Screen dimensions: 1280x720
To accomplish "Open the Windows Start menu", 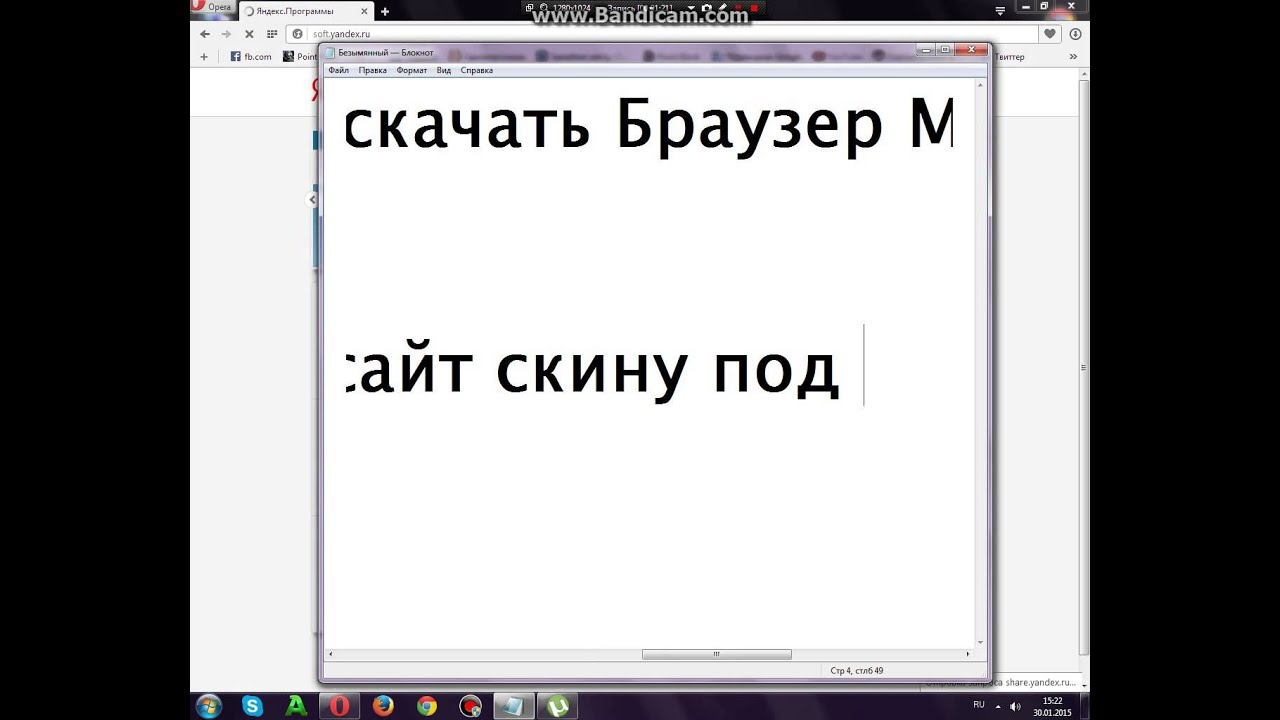I will (209, 706).
